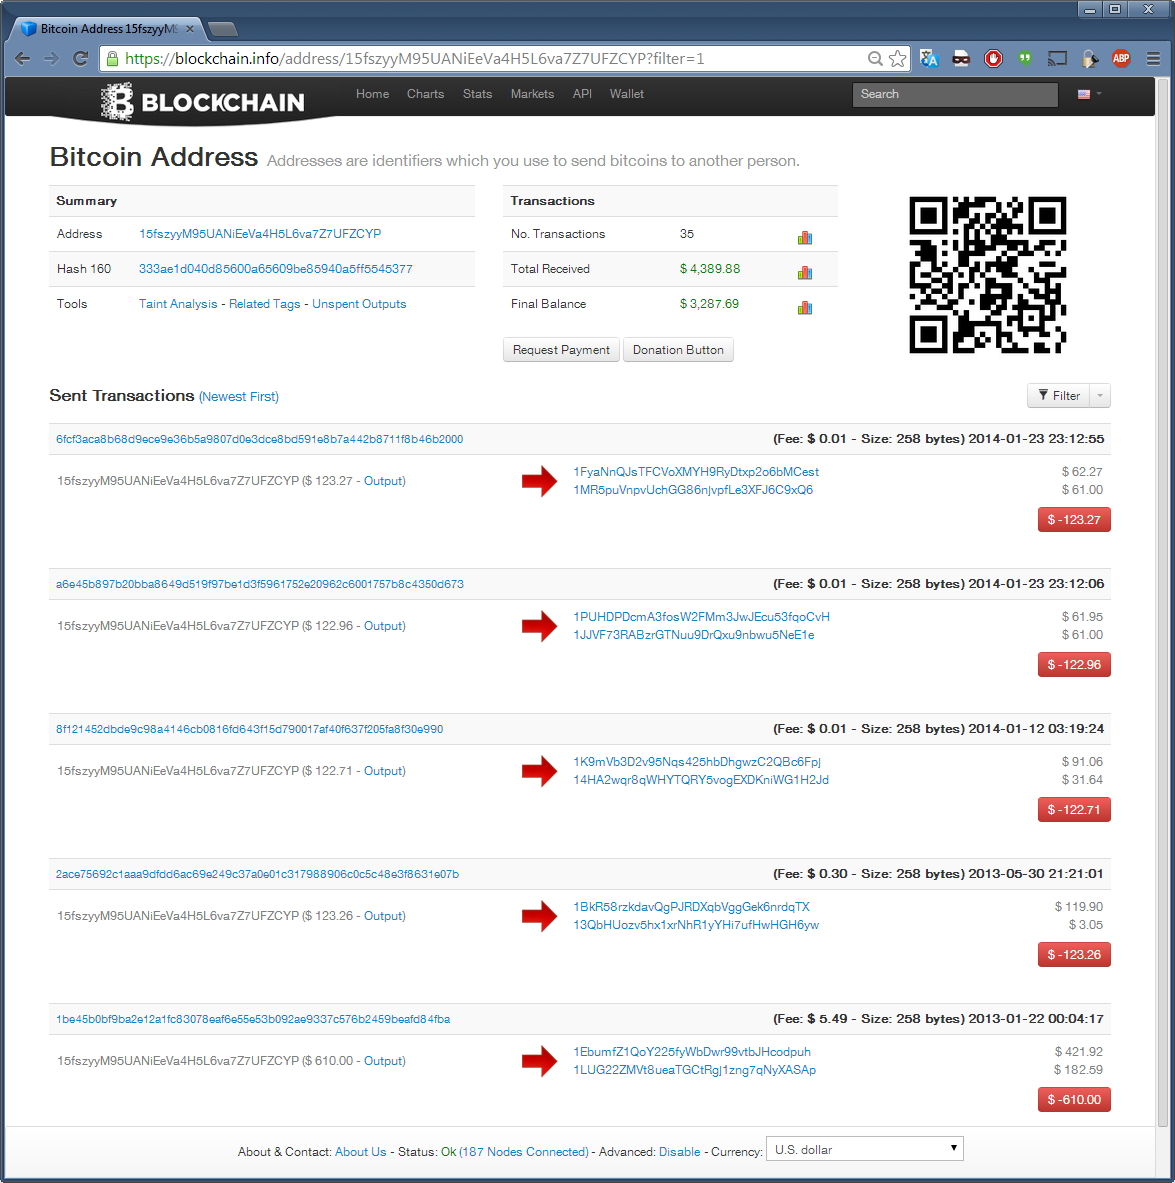Screen dimensions: 1175x1183
Task: Click the zoom magnifier in address bar
Action: tap(875, 59)
